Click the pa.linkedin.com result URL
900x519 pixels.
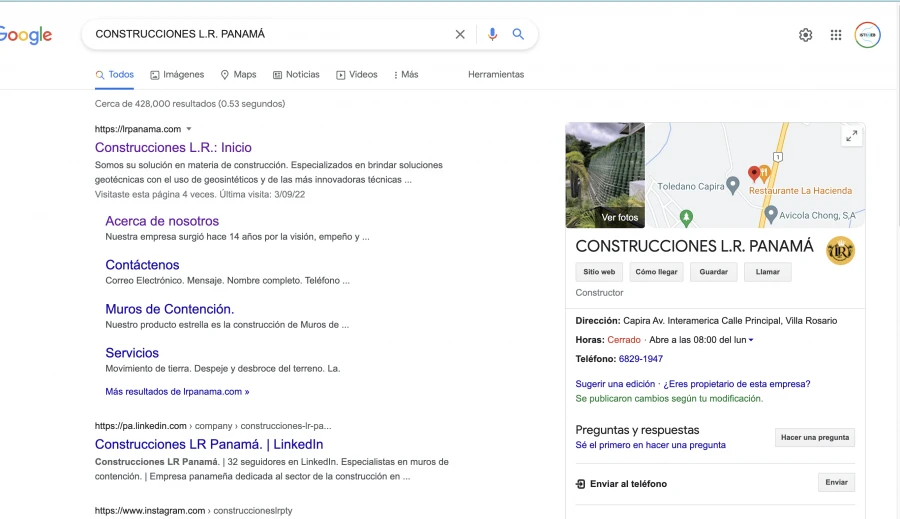click(213, 426)
